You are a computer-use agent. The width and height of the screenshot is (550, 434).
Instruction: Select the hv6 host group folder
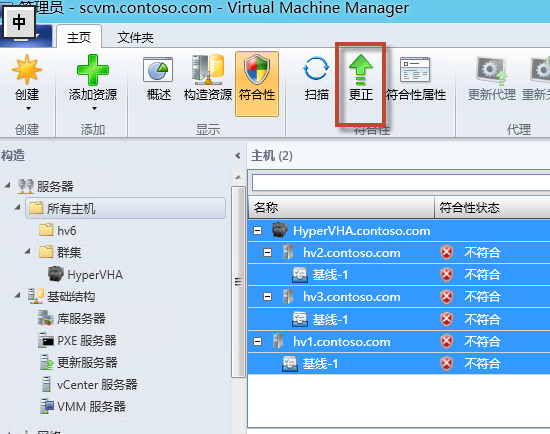58,231
